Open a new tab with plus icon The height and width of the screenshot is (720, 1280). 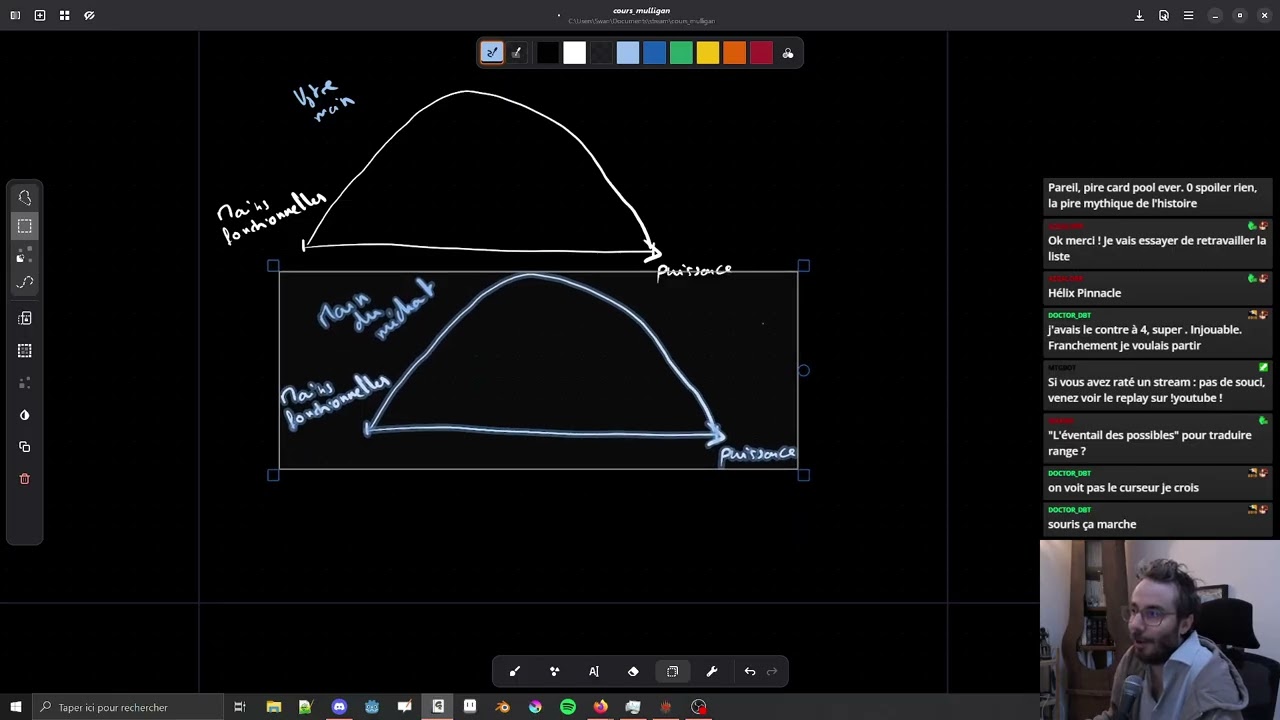click(40, 15)
